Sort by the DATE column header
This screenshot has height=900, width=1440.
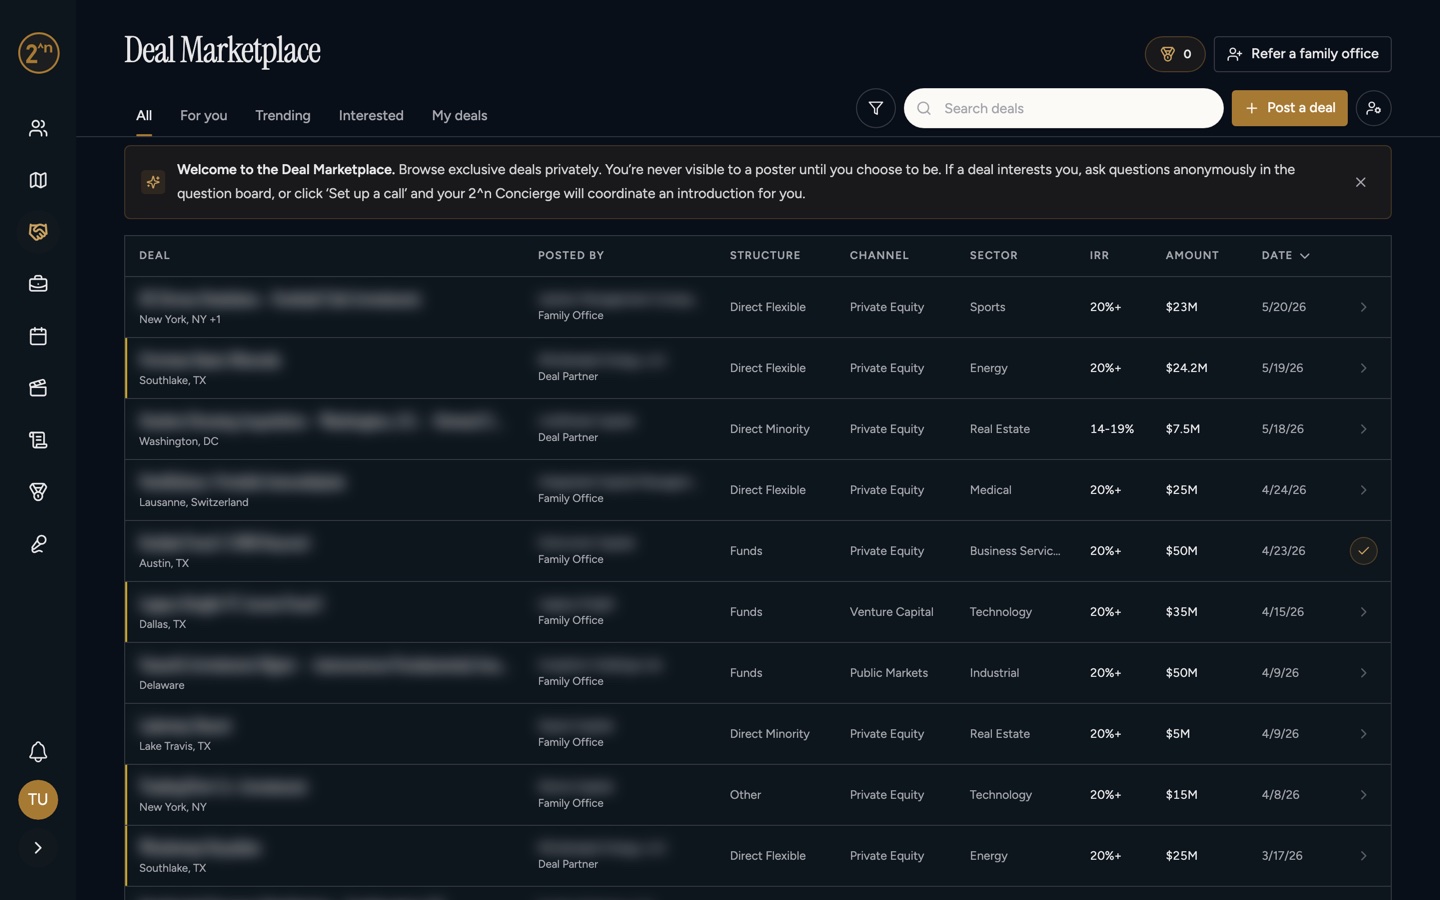tap(1285, 256)
